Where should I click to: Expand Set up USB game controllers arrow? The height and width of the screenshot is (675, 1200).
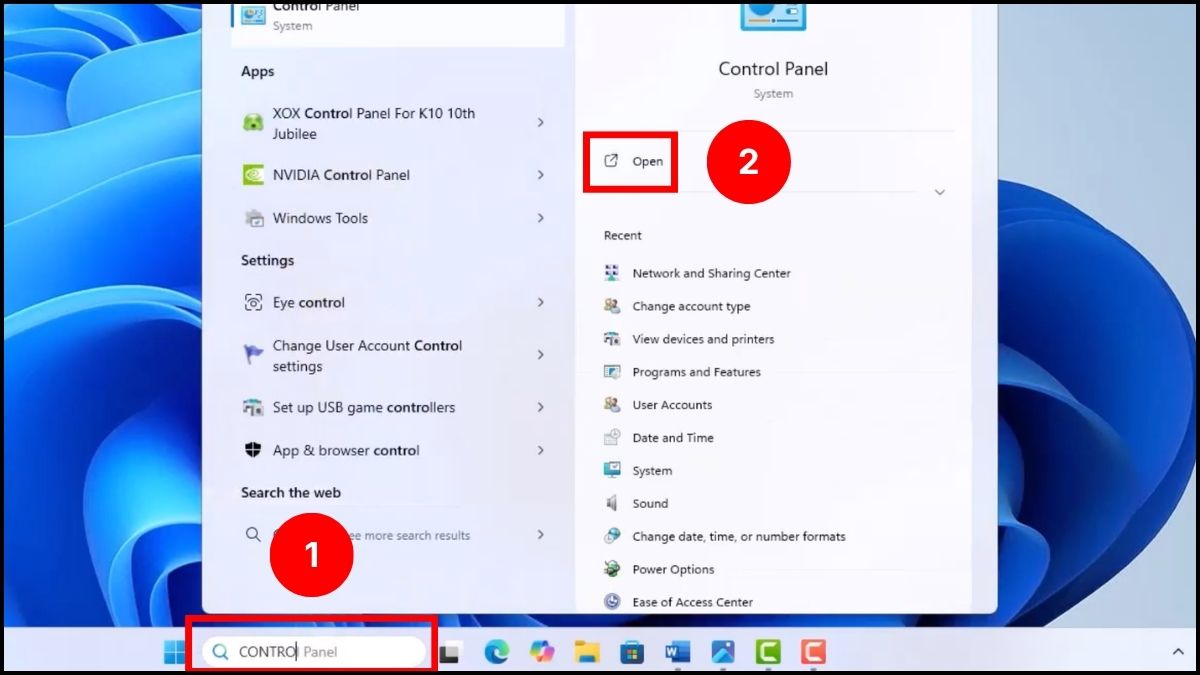pos(541,407)
